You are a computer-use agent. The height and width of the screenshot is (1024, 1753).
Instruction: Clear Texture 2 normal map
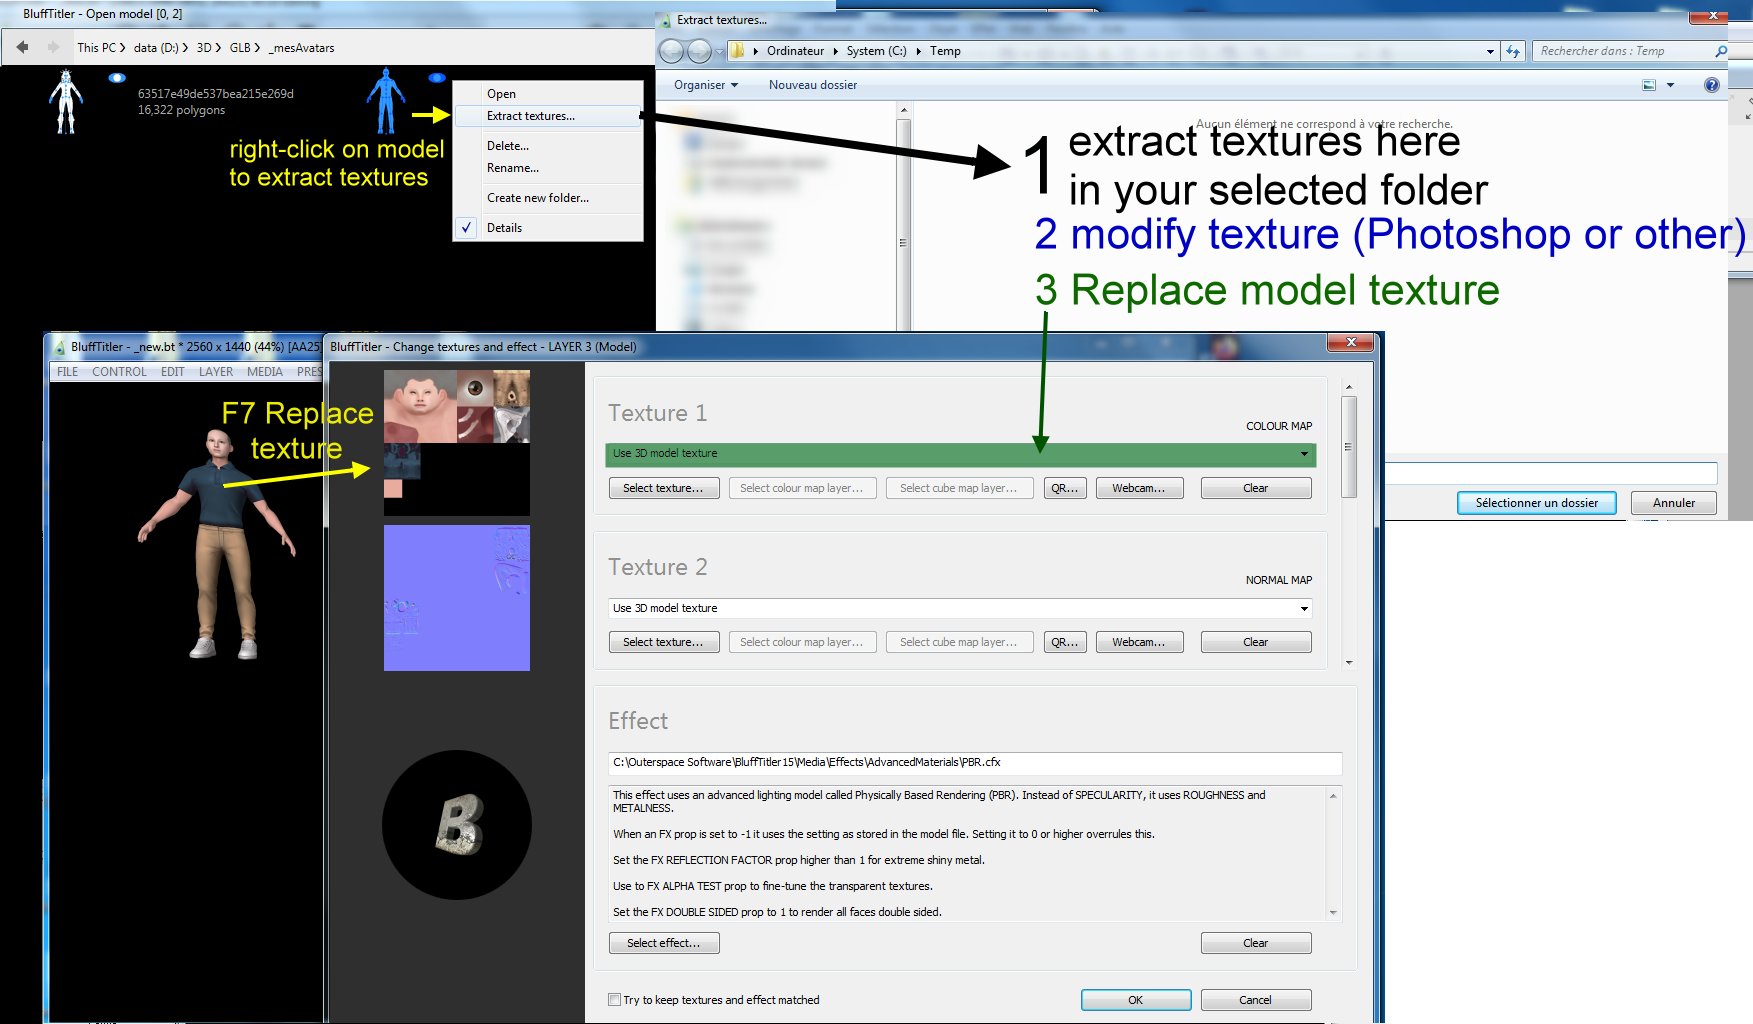click(x=1256, y=642)
